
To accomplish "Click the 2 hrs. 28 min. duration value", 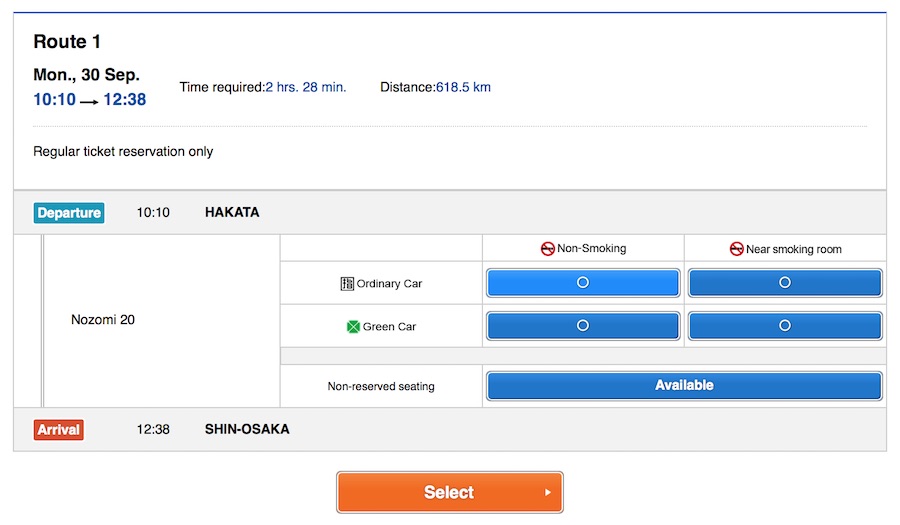I will [x=306, y=88].
